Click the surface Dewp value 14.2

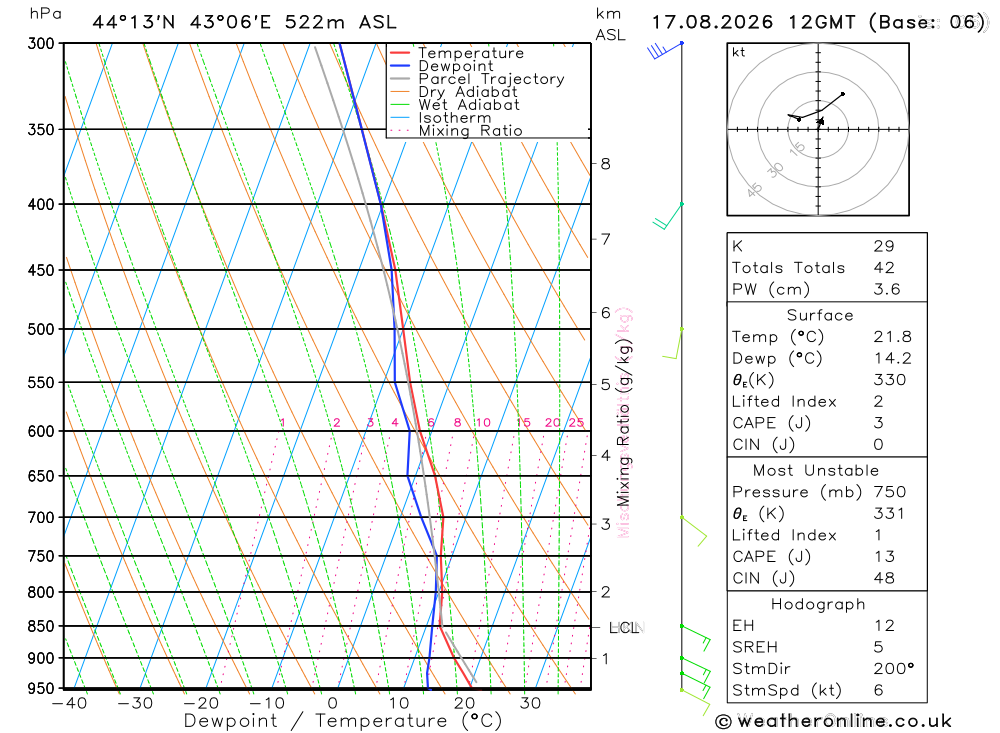893,359
